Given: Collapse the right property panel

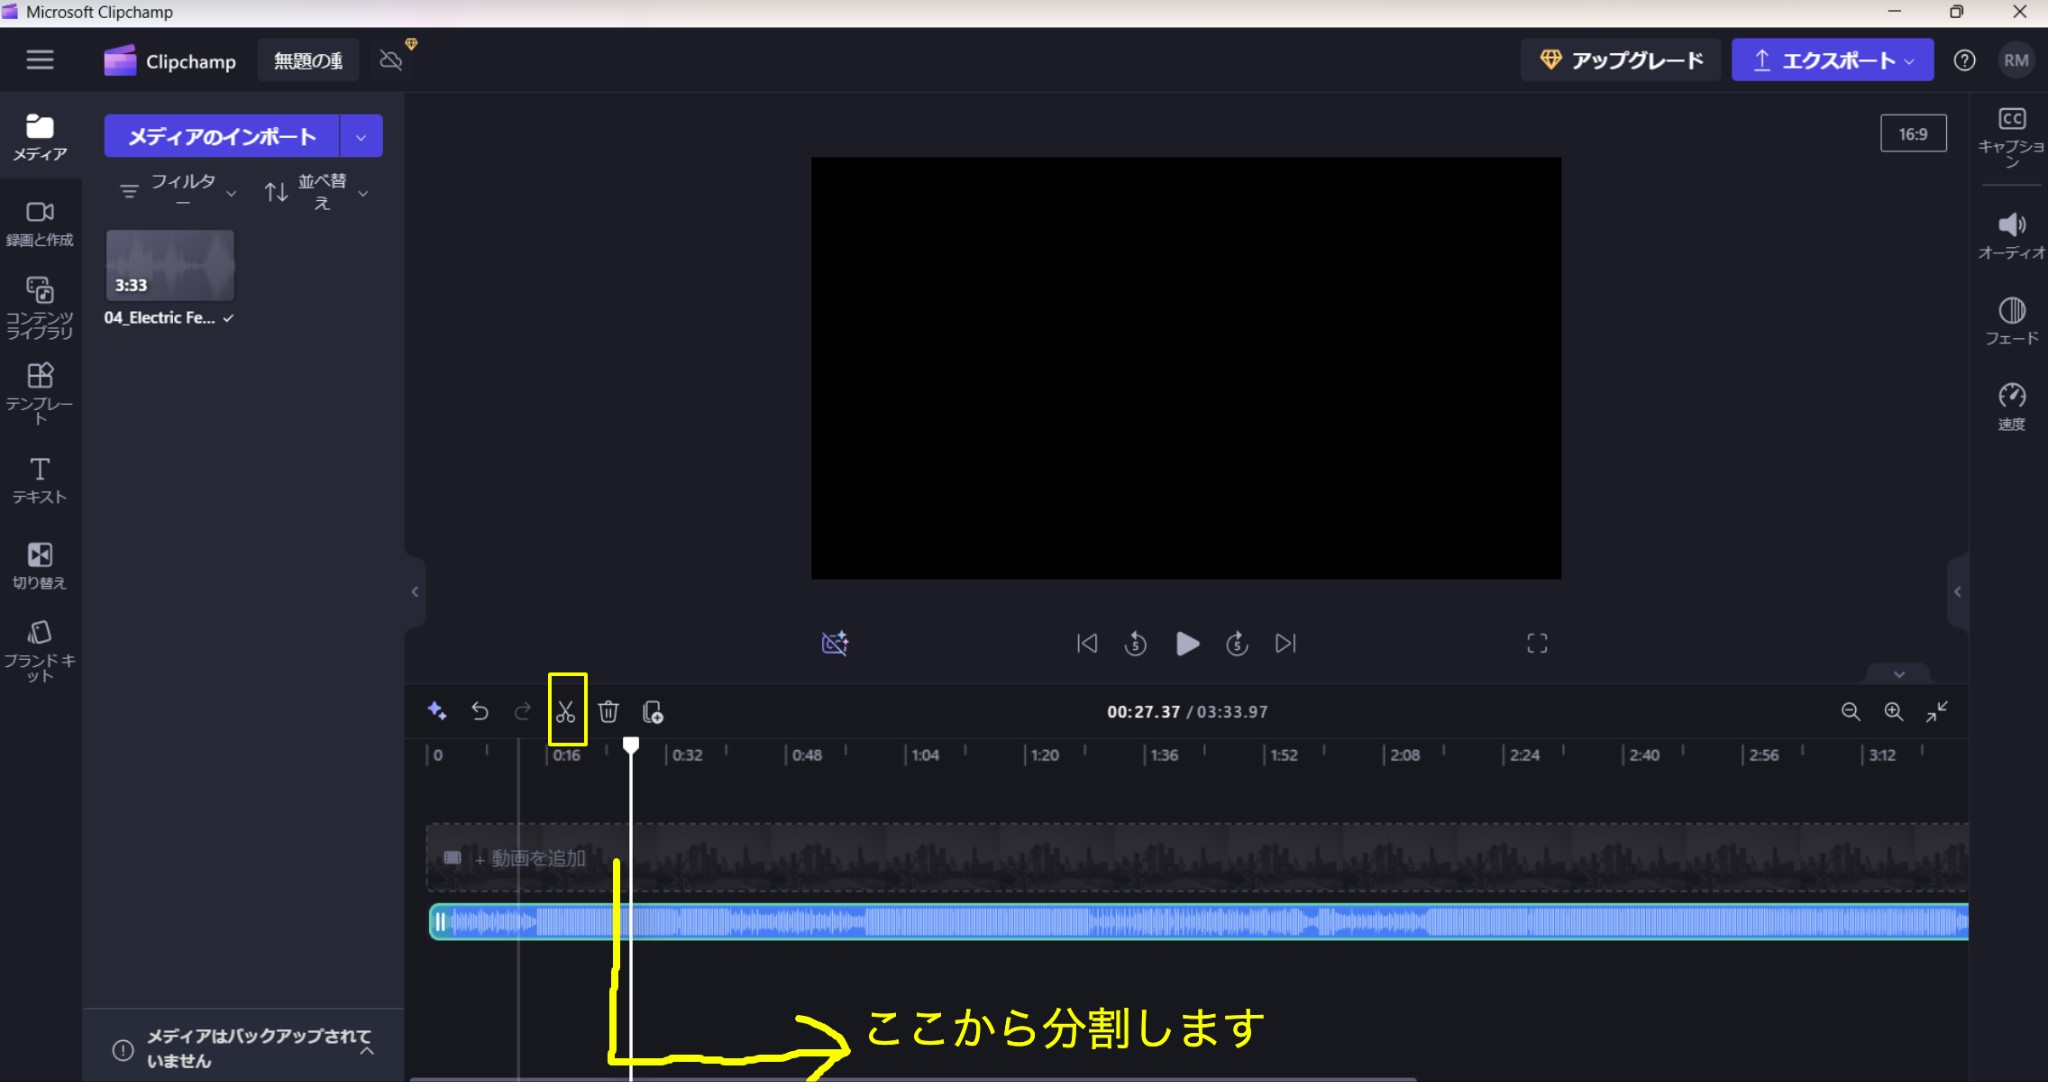Looking at the screenshot, I should (x=1958, y=591).
